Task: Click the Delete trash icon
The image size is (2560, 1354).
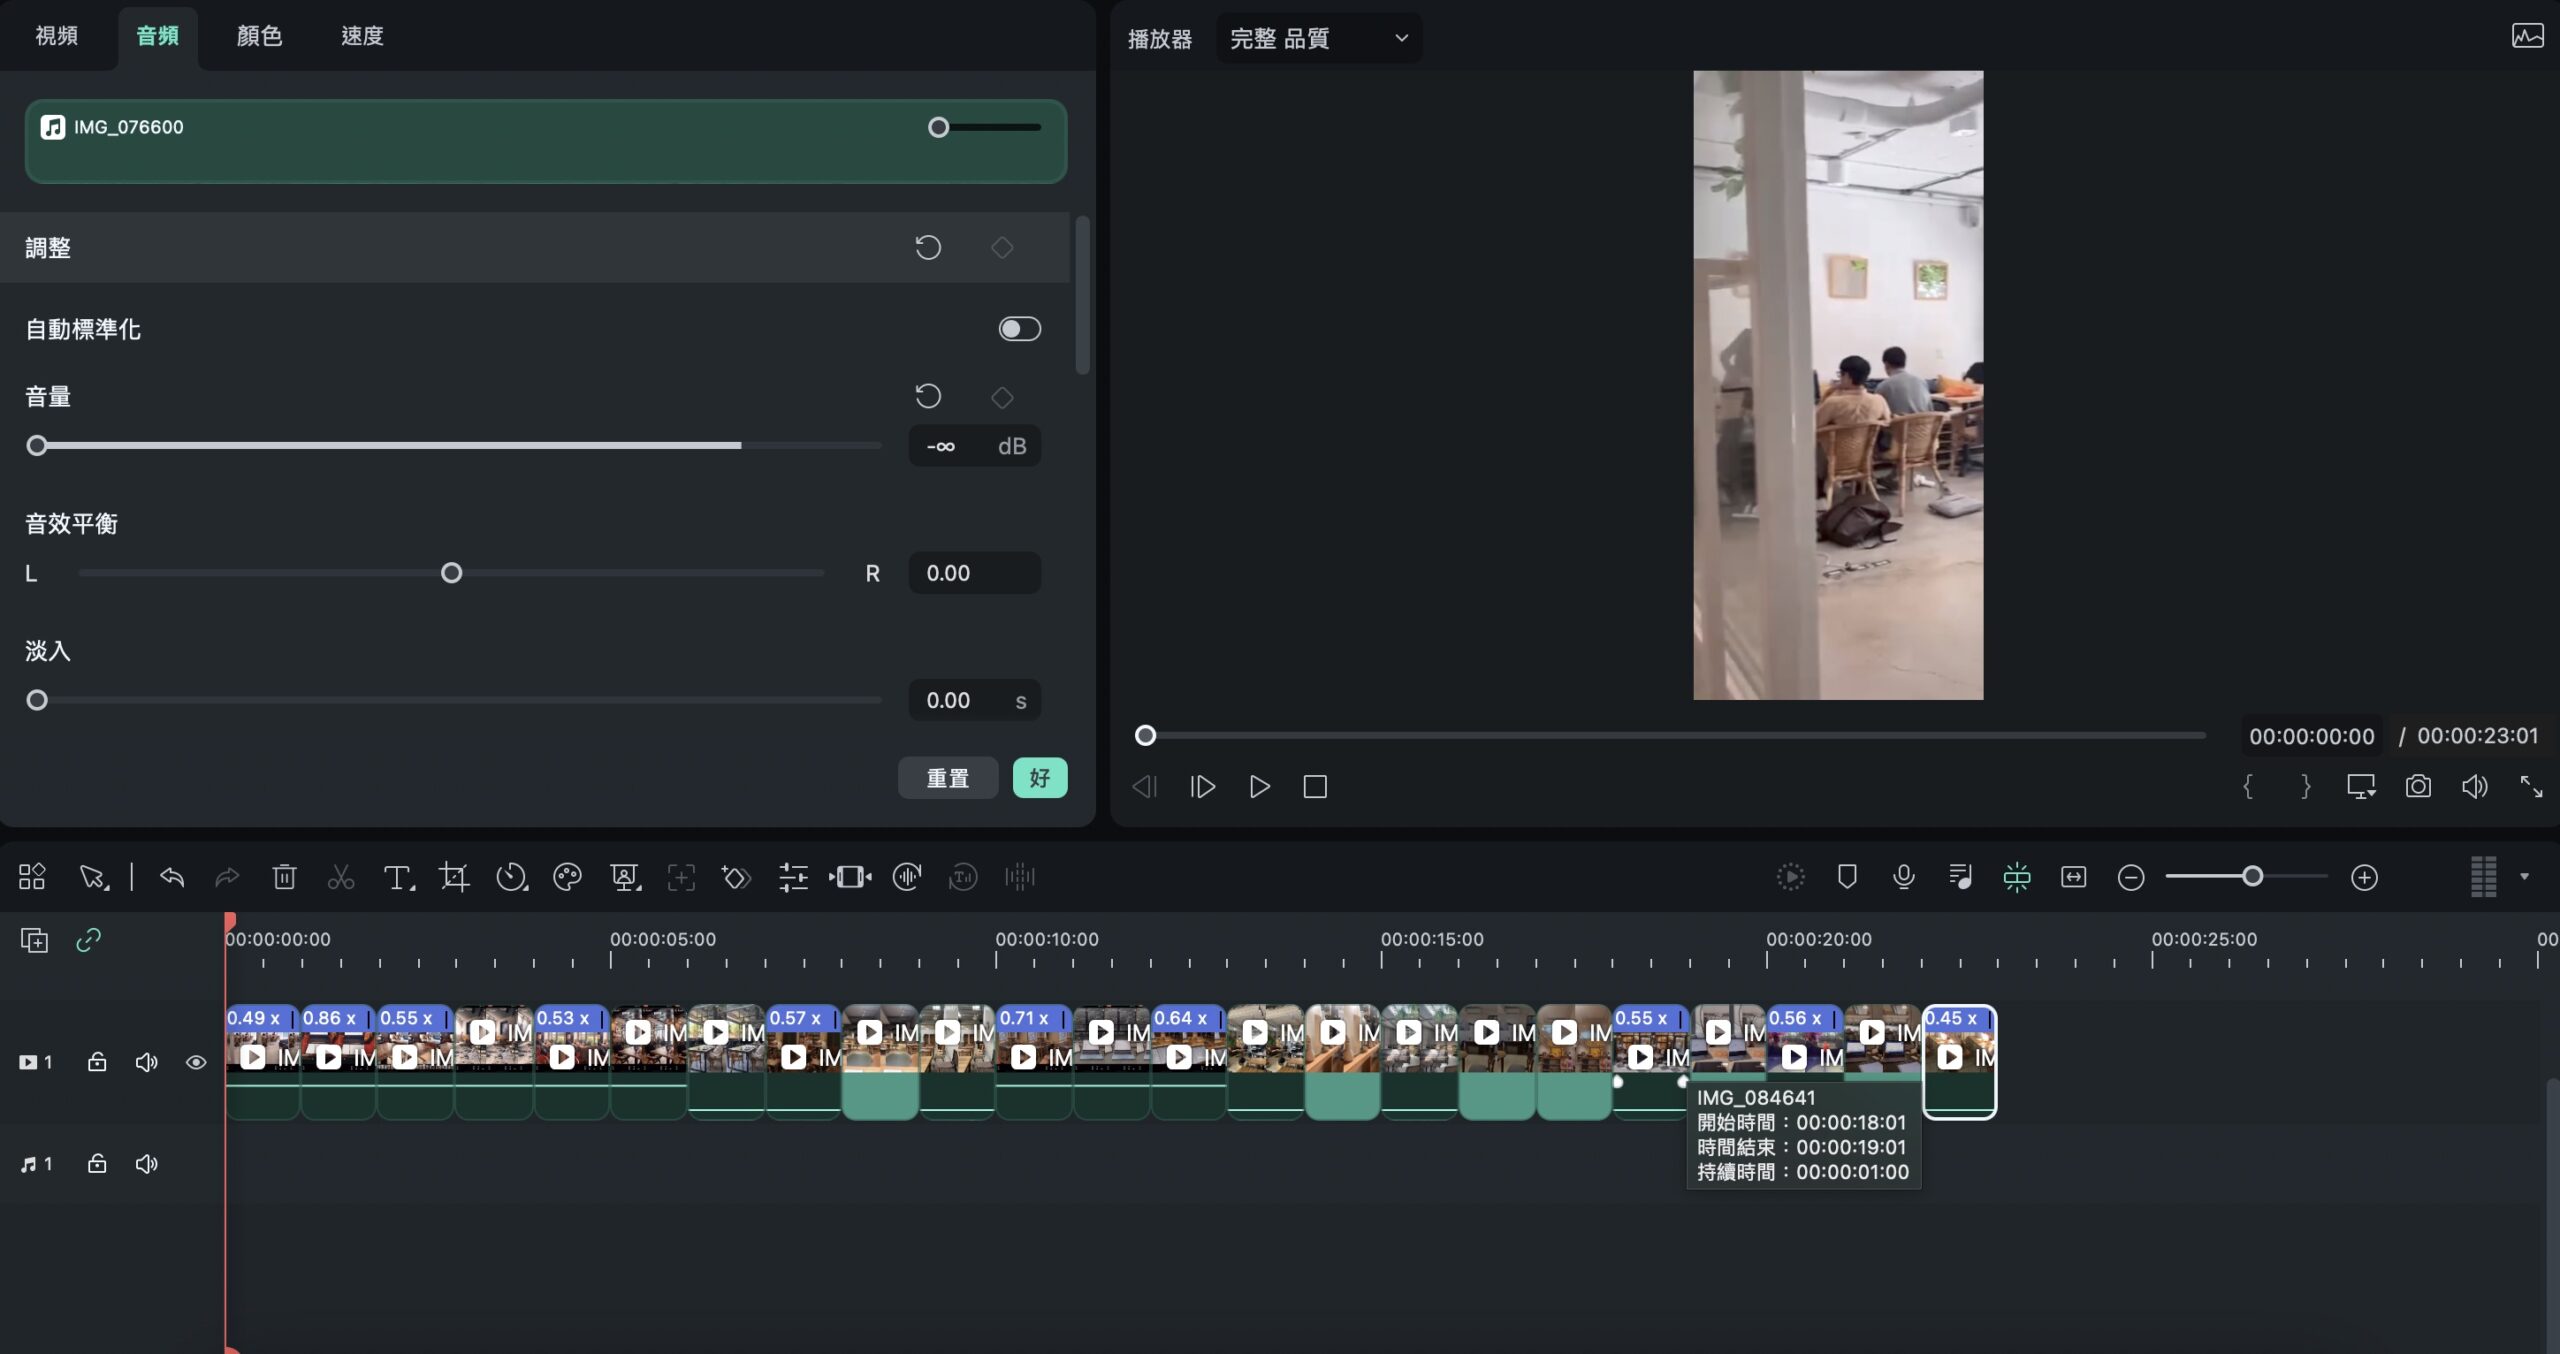Action: (284, 878)
